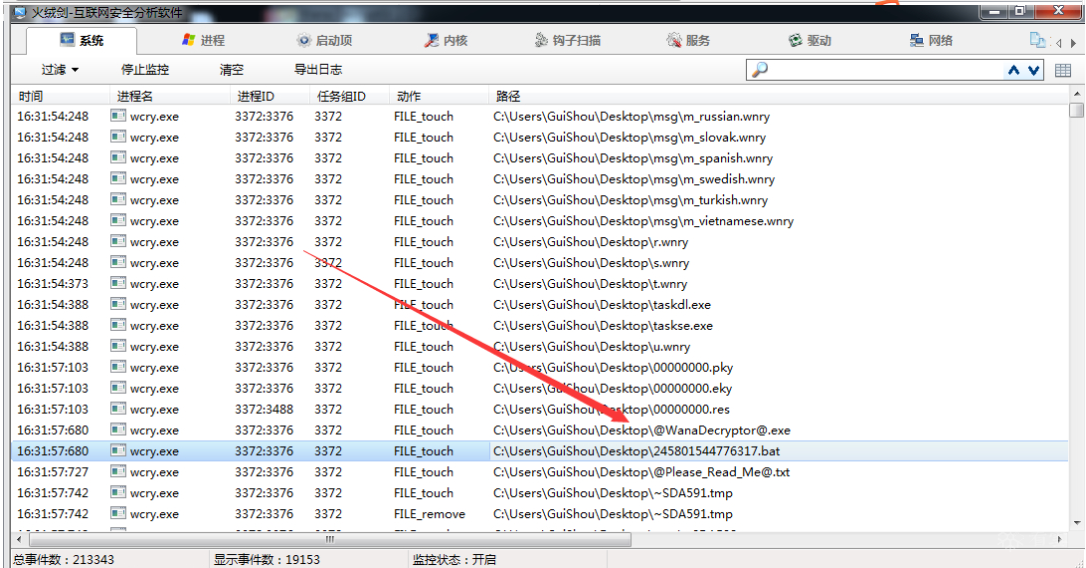
Task: Click the vertical scrollbar down arrow
Action: coord(1076,523)
